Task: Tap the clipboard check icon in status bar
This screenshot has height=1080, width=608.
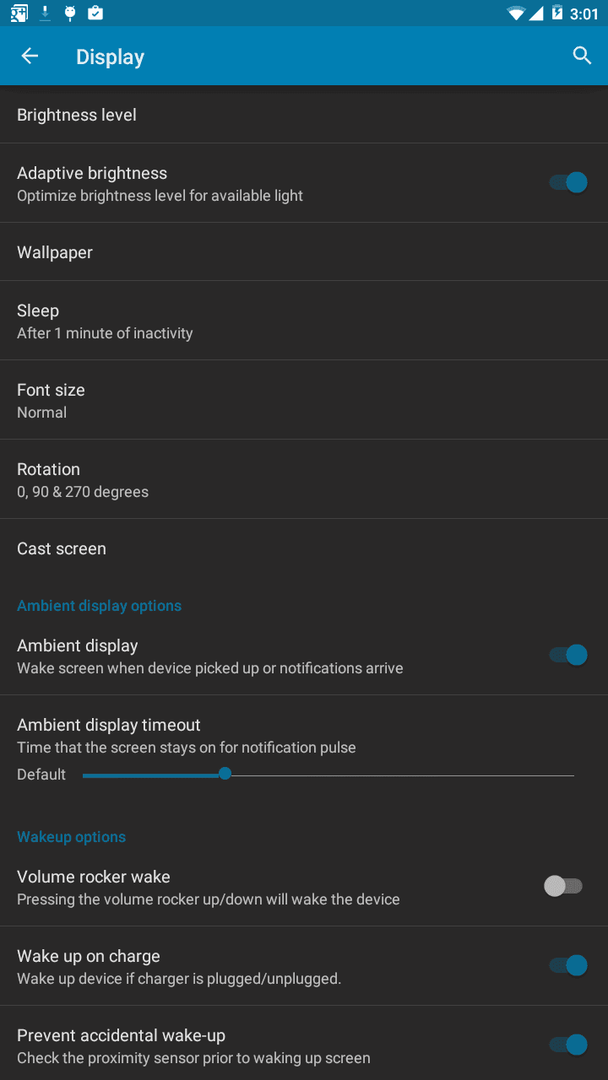Action: tap(95, 12)
